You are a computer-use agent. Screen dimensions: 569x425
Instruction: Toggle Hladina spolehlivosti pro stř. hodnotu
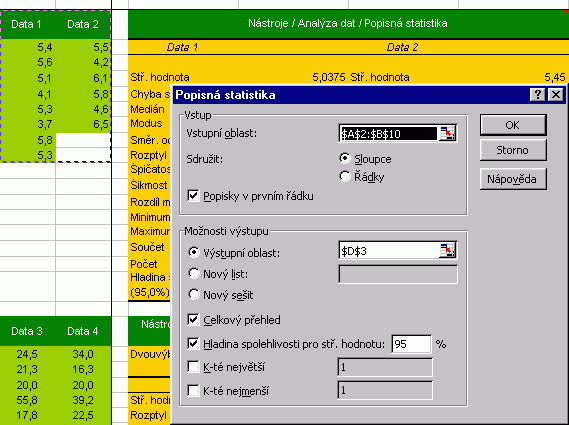[193, 343]
